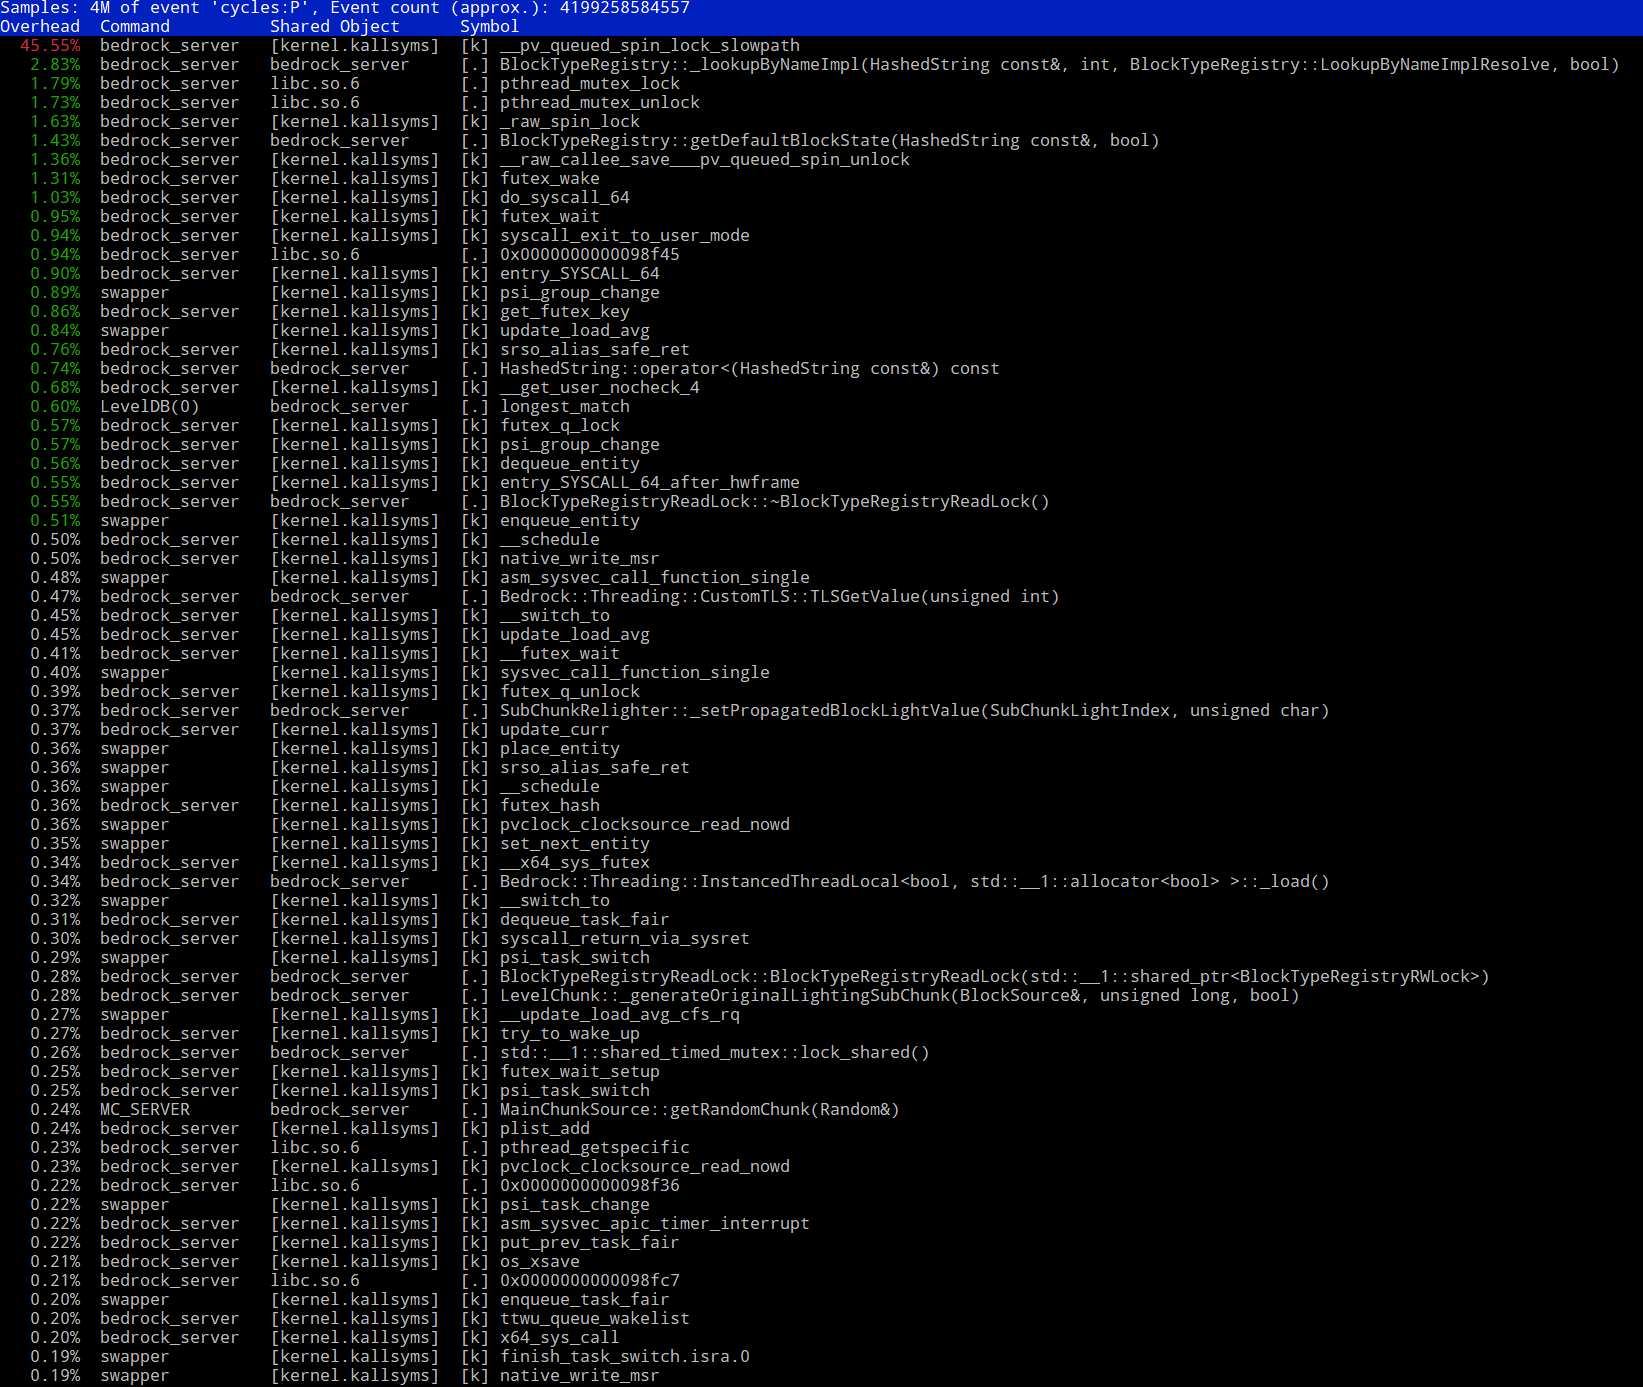Select the futex_wait_setup symbol
Viewport: 1643px width, 1387px height.
(580, 1072)
